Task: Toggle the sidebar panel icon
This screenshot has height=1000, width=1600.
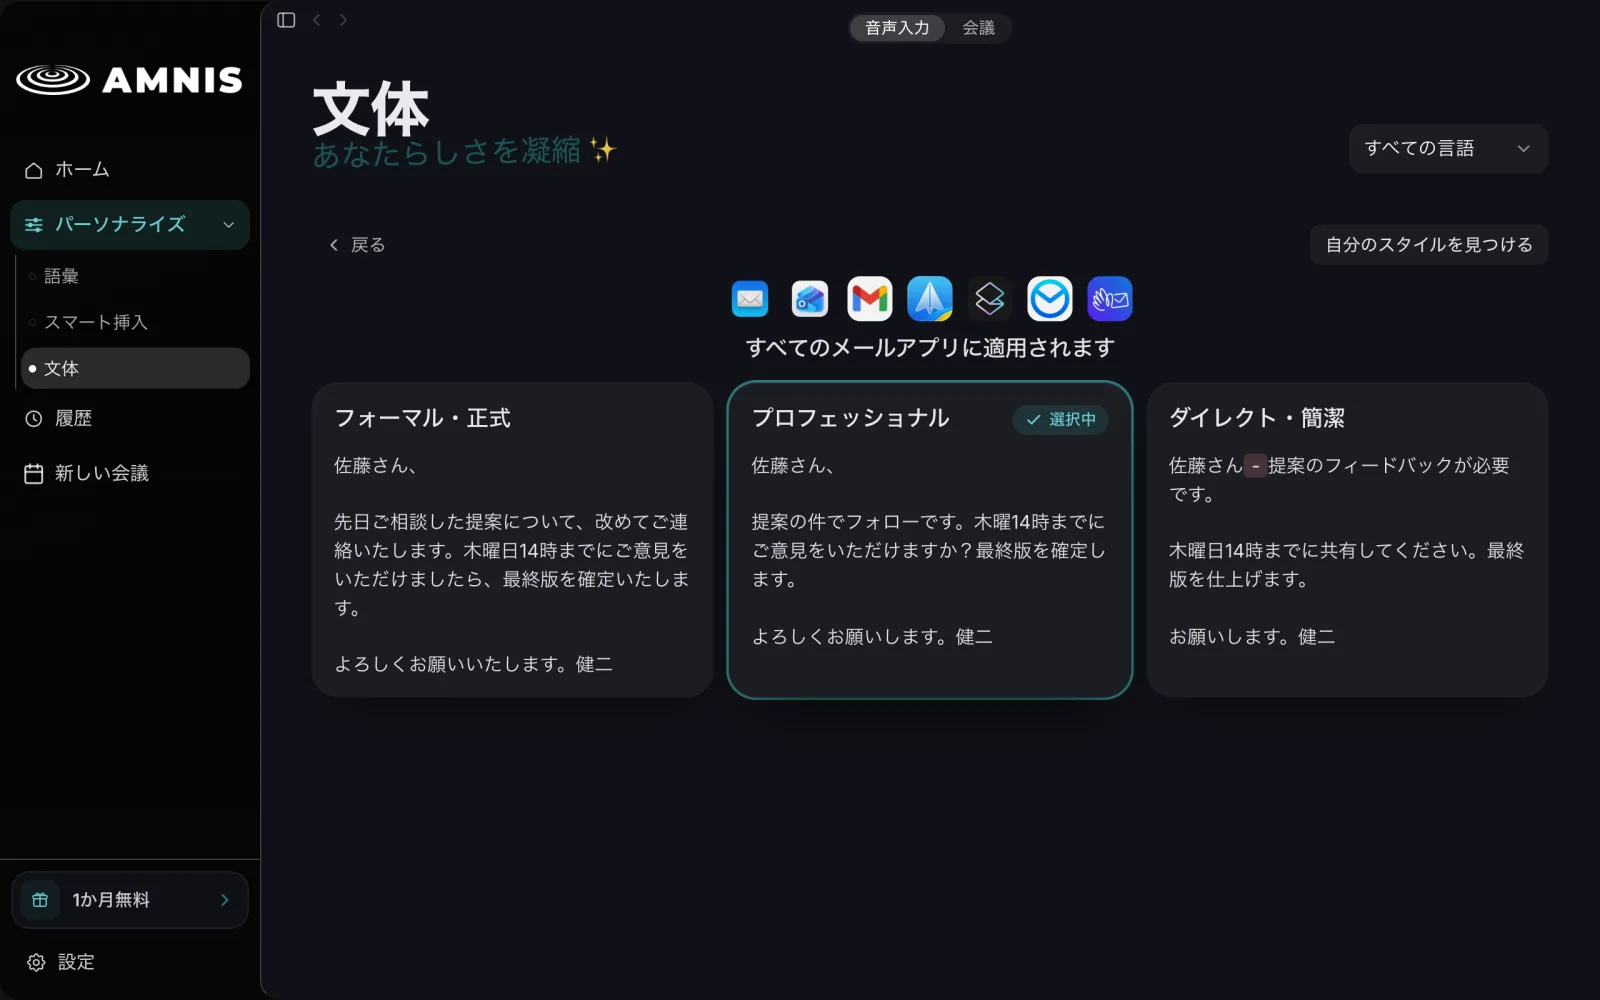Action: 286,20
